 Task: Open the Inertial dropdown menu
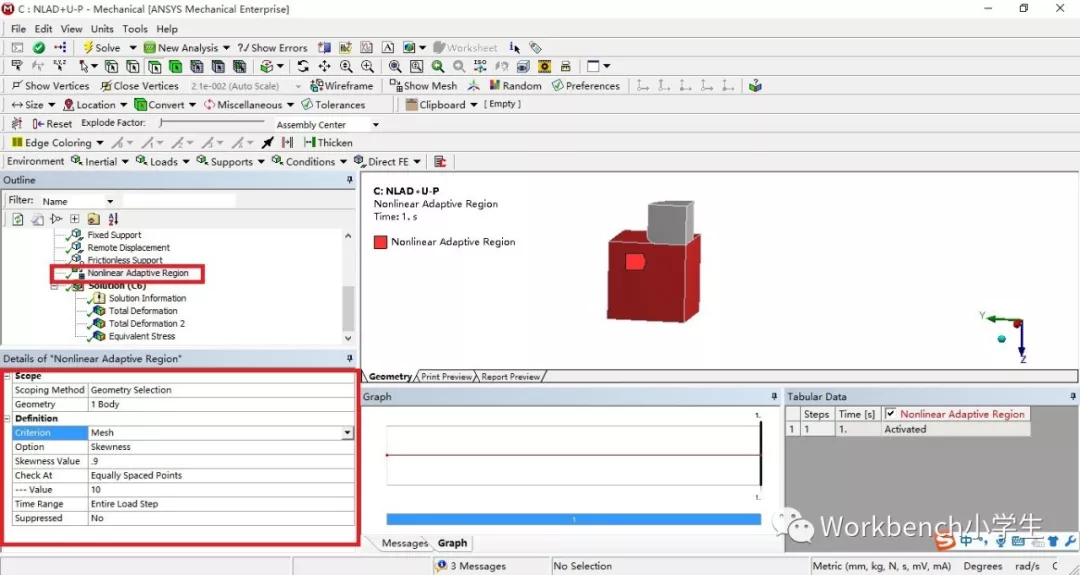[100, 161]
